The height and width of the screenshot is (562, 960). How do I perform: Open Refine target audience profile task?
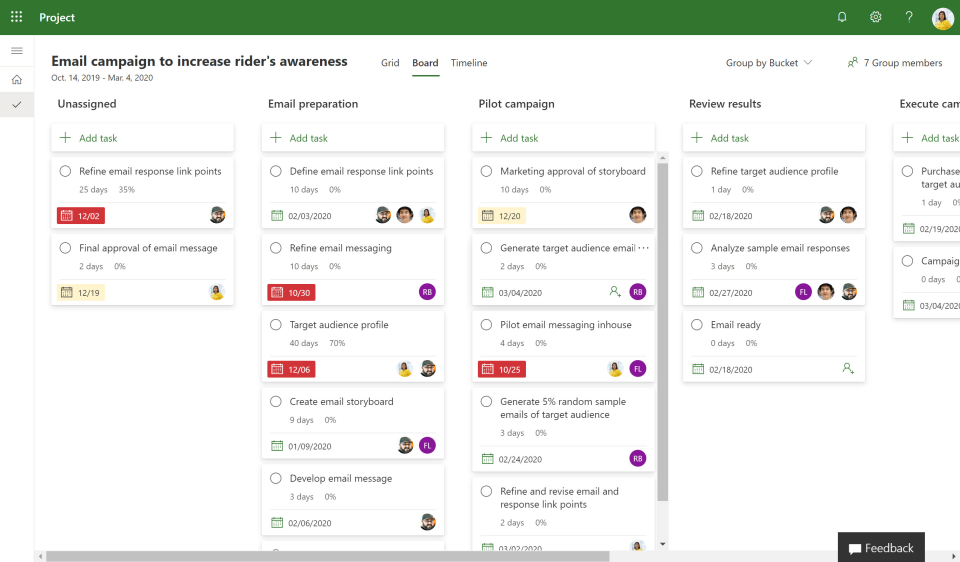pyautogui.click(x=774, y=193)
